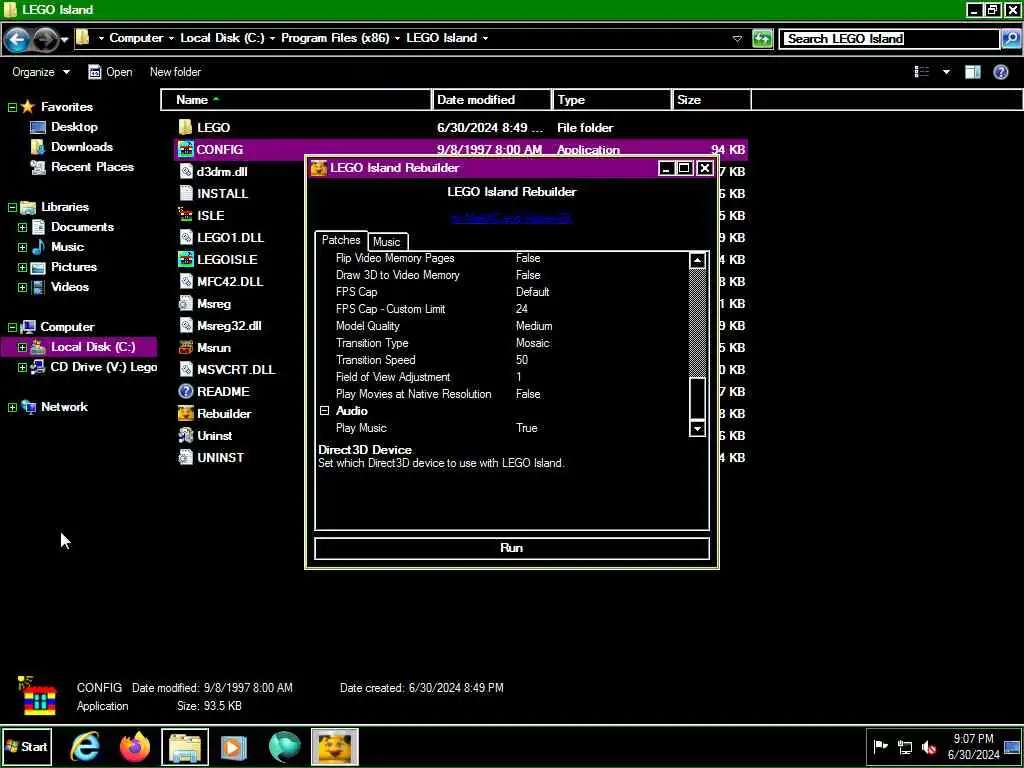Click the Rebuilder scrollbar up arrow
Screen dimensions: 1024x768
(x=697, y=261)
